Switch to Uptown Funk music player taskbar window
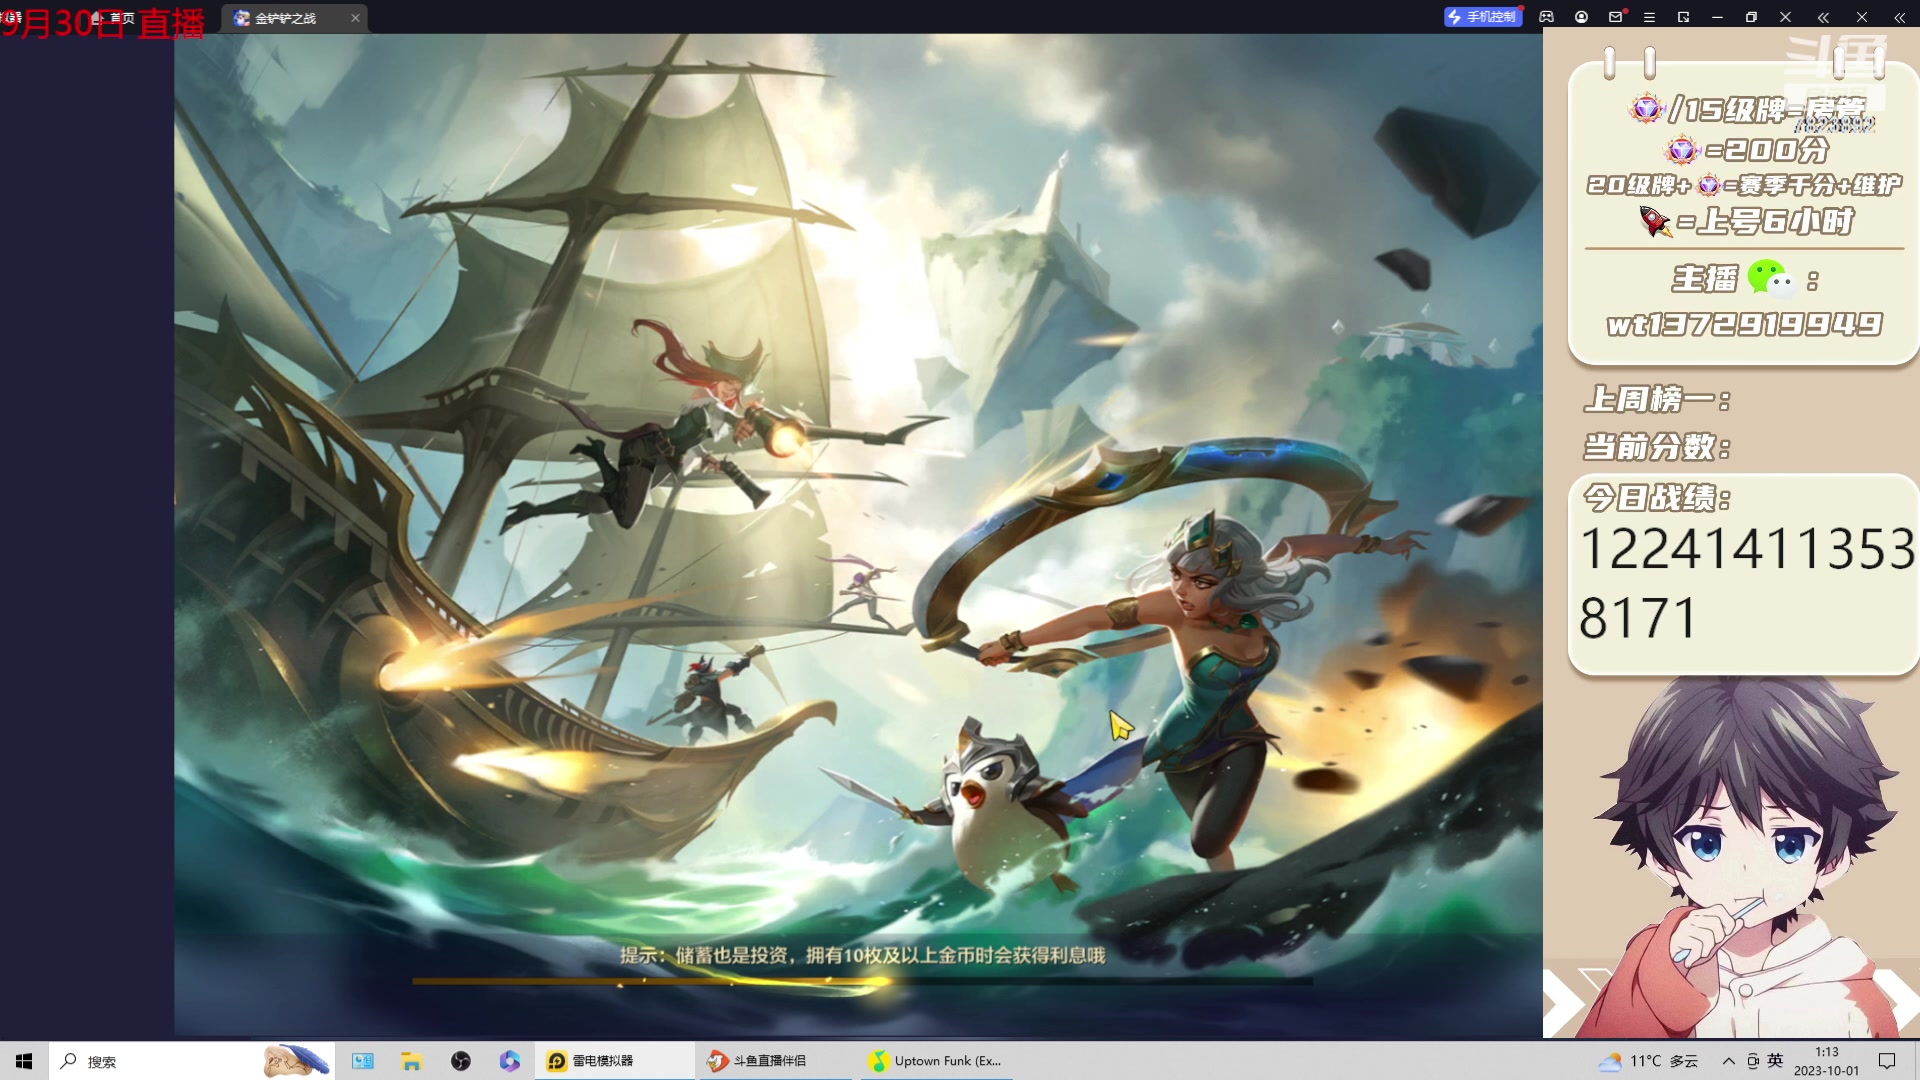This screenshot has width=1920, height=1080. pyautogui.click(x=935, y=1061)
